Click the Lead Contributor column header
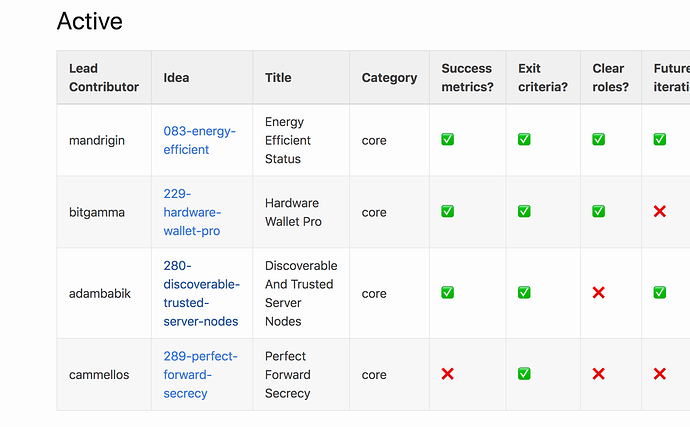The height and width of the screenshot is (427, 690). (x=104, y=77)
